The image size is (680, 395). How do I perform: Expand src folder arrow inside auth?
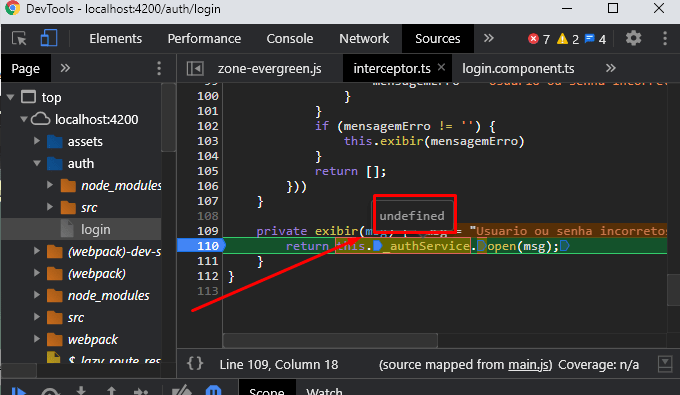click(x=50, y=207)
